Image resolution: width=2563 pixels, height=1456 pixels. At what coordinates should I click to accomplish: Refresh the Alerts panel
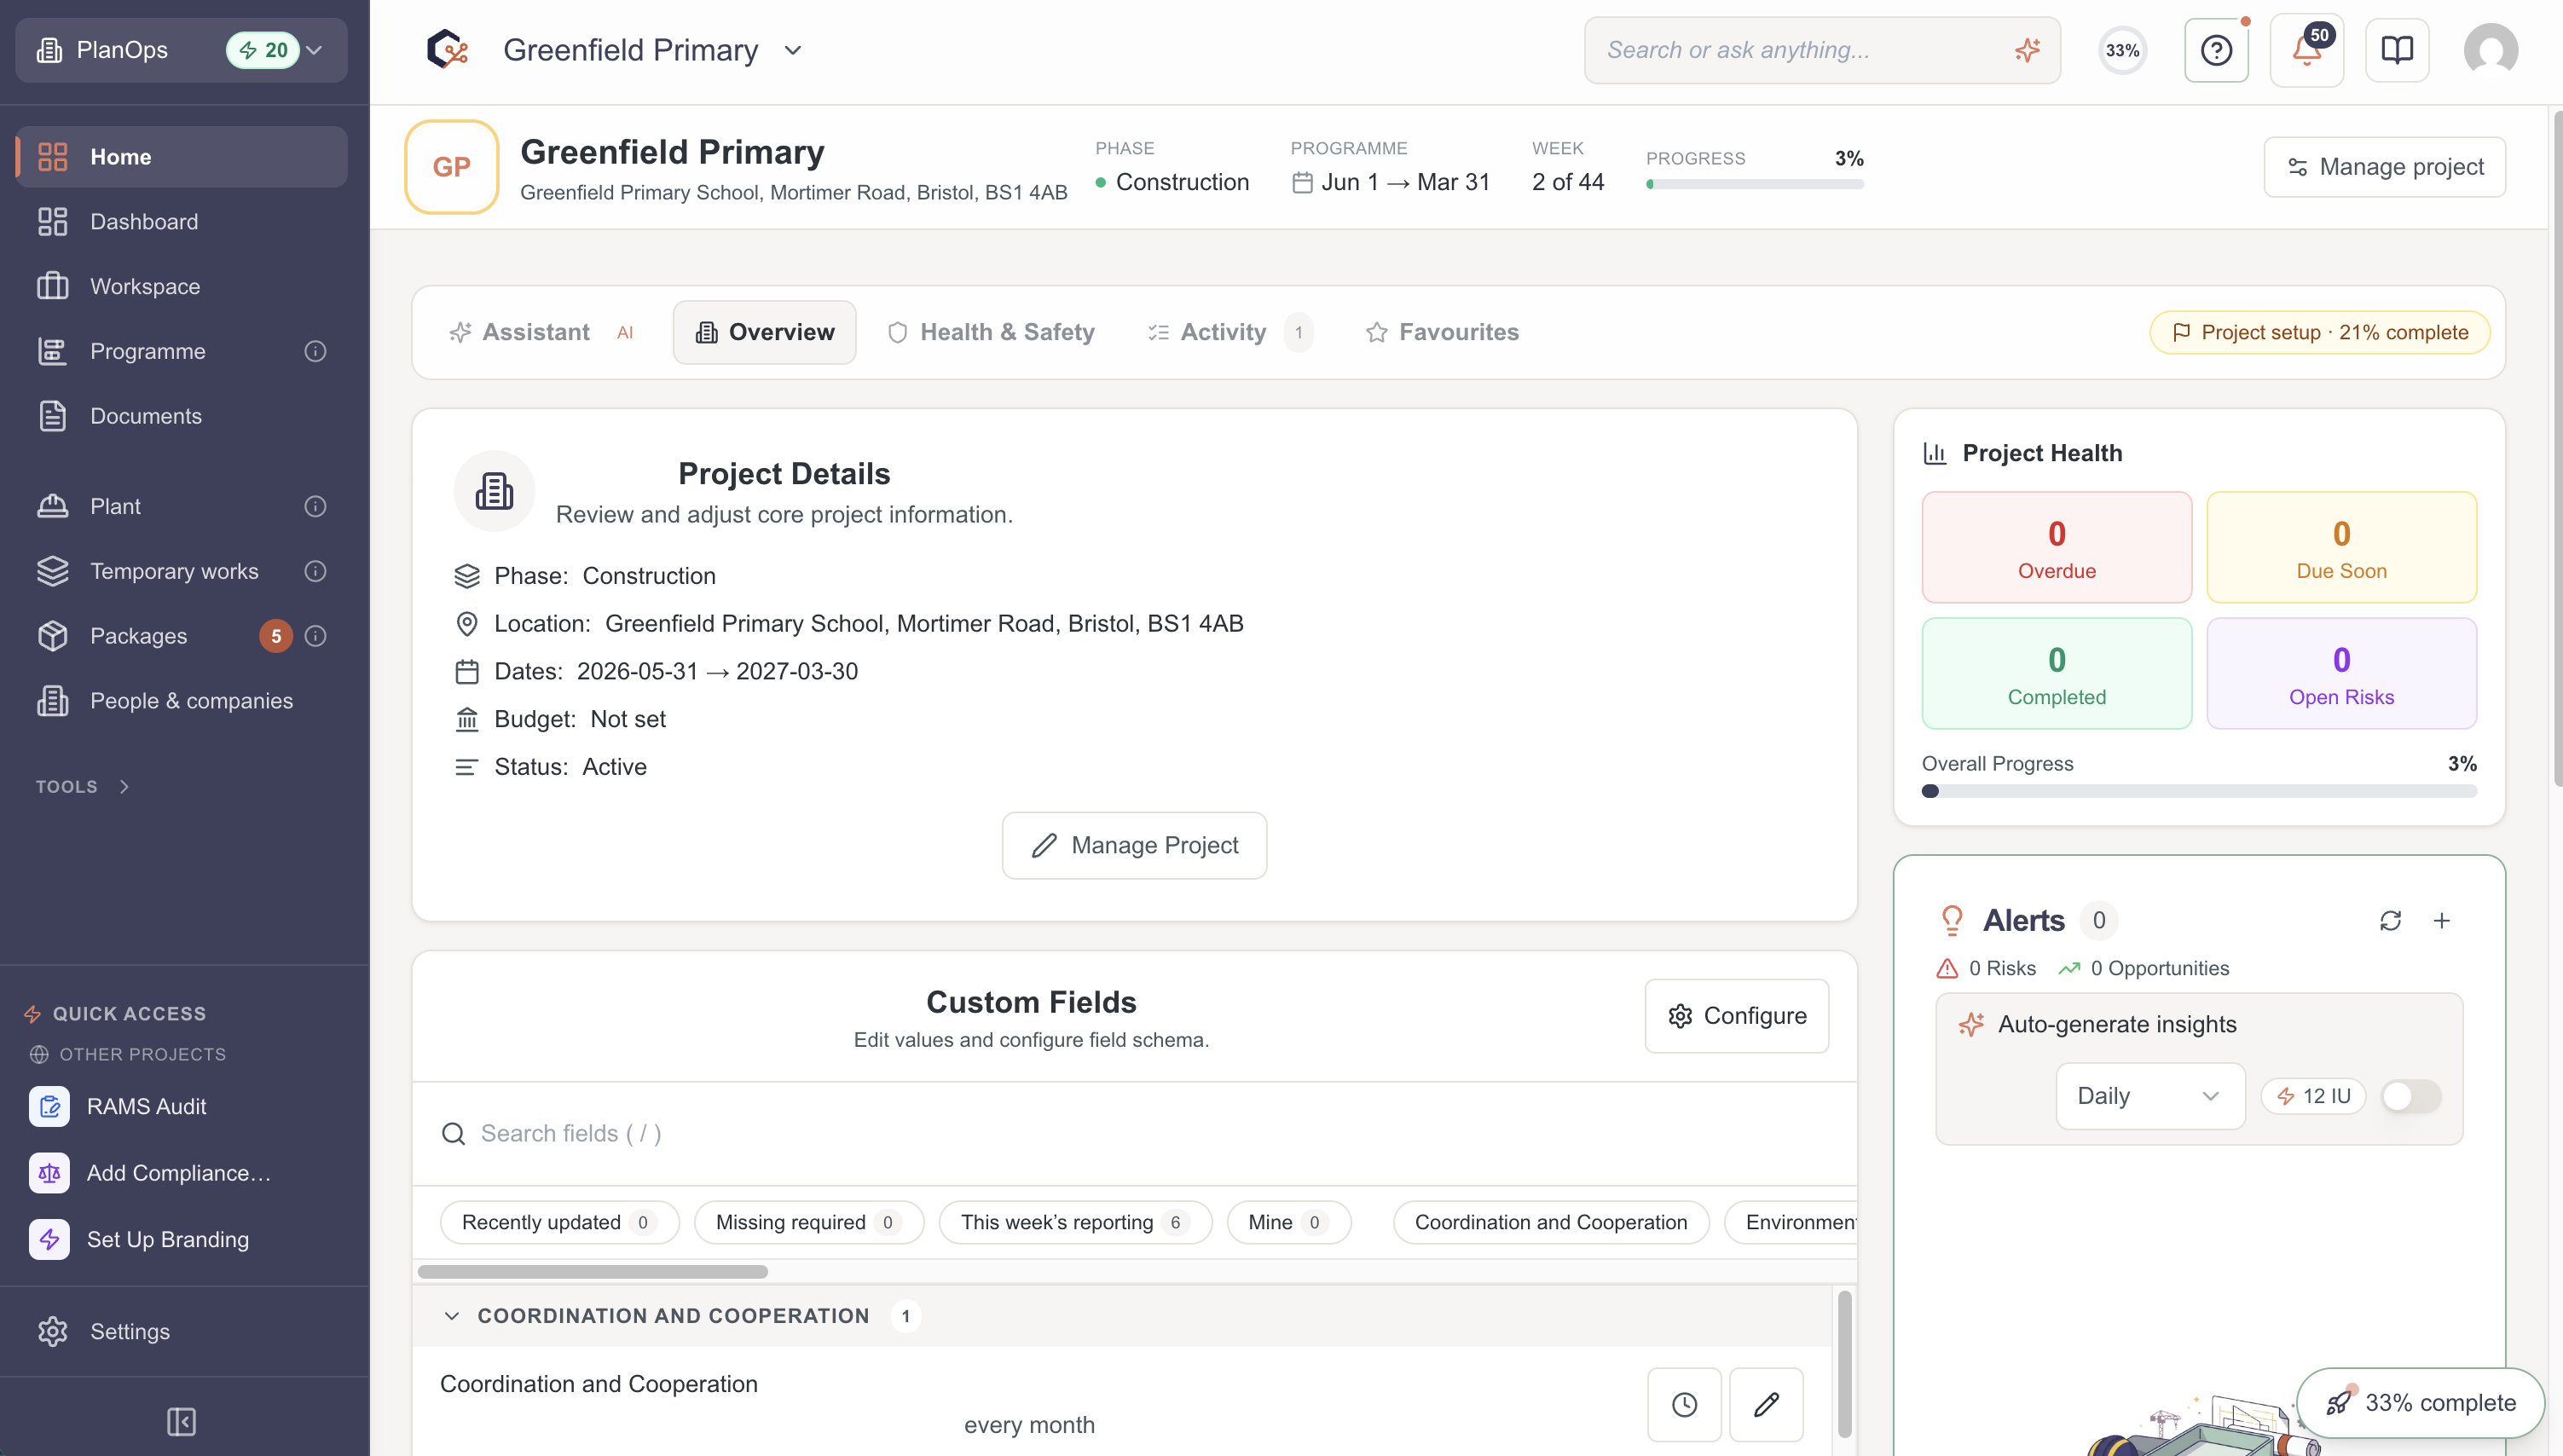[2390, 920]
